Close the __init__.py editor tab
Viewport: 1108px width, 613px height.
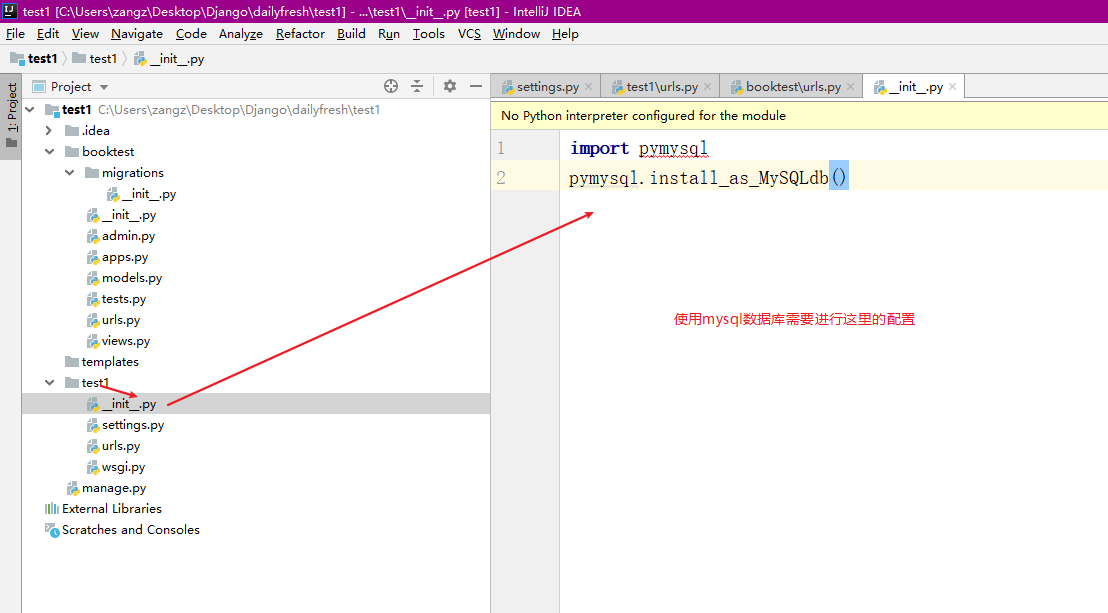click(953, 87)
